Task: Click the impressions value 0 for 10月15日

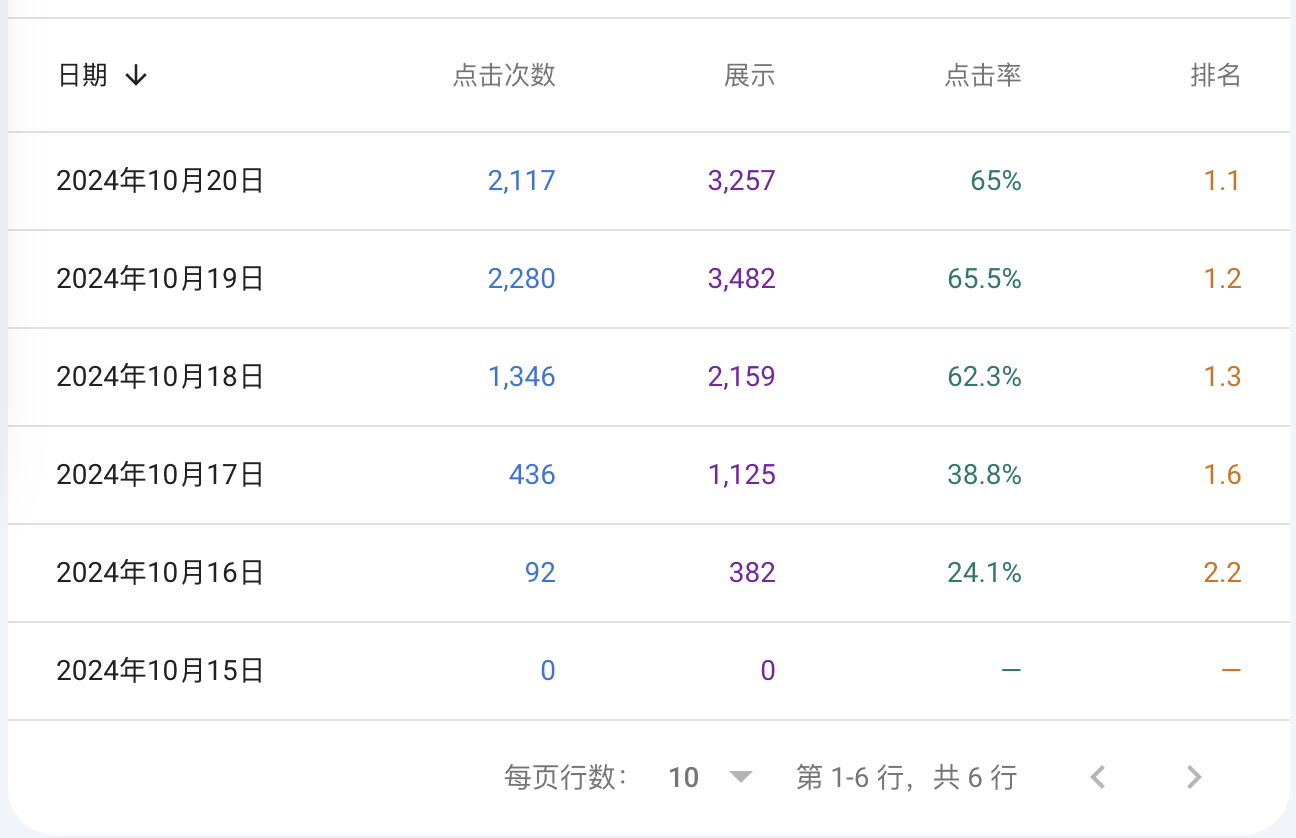Action: pyautogui.click(x=768, y=671)
